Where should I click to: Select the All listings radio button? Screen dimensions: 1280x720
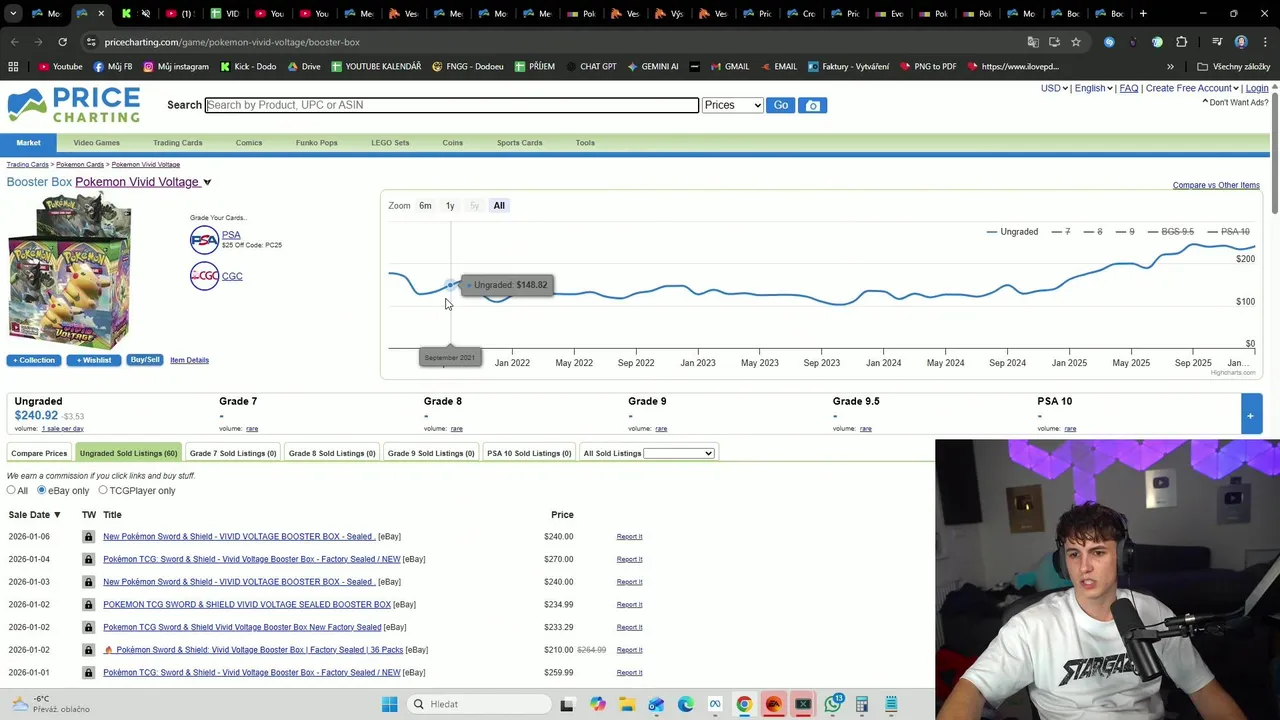[x=11, y=490]
